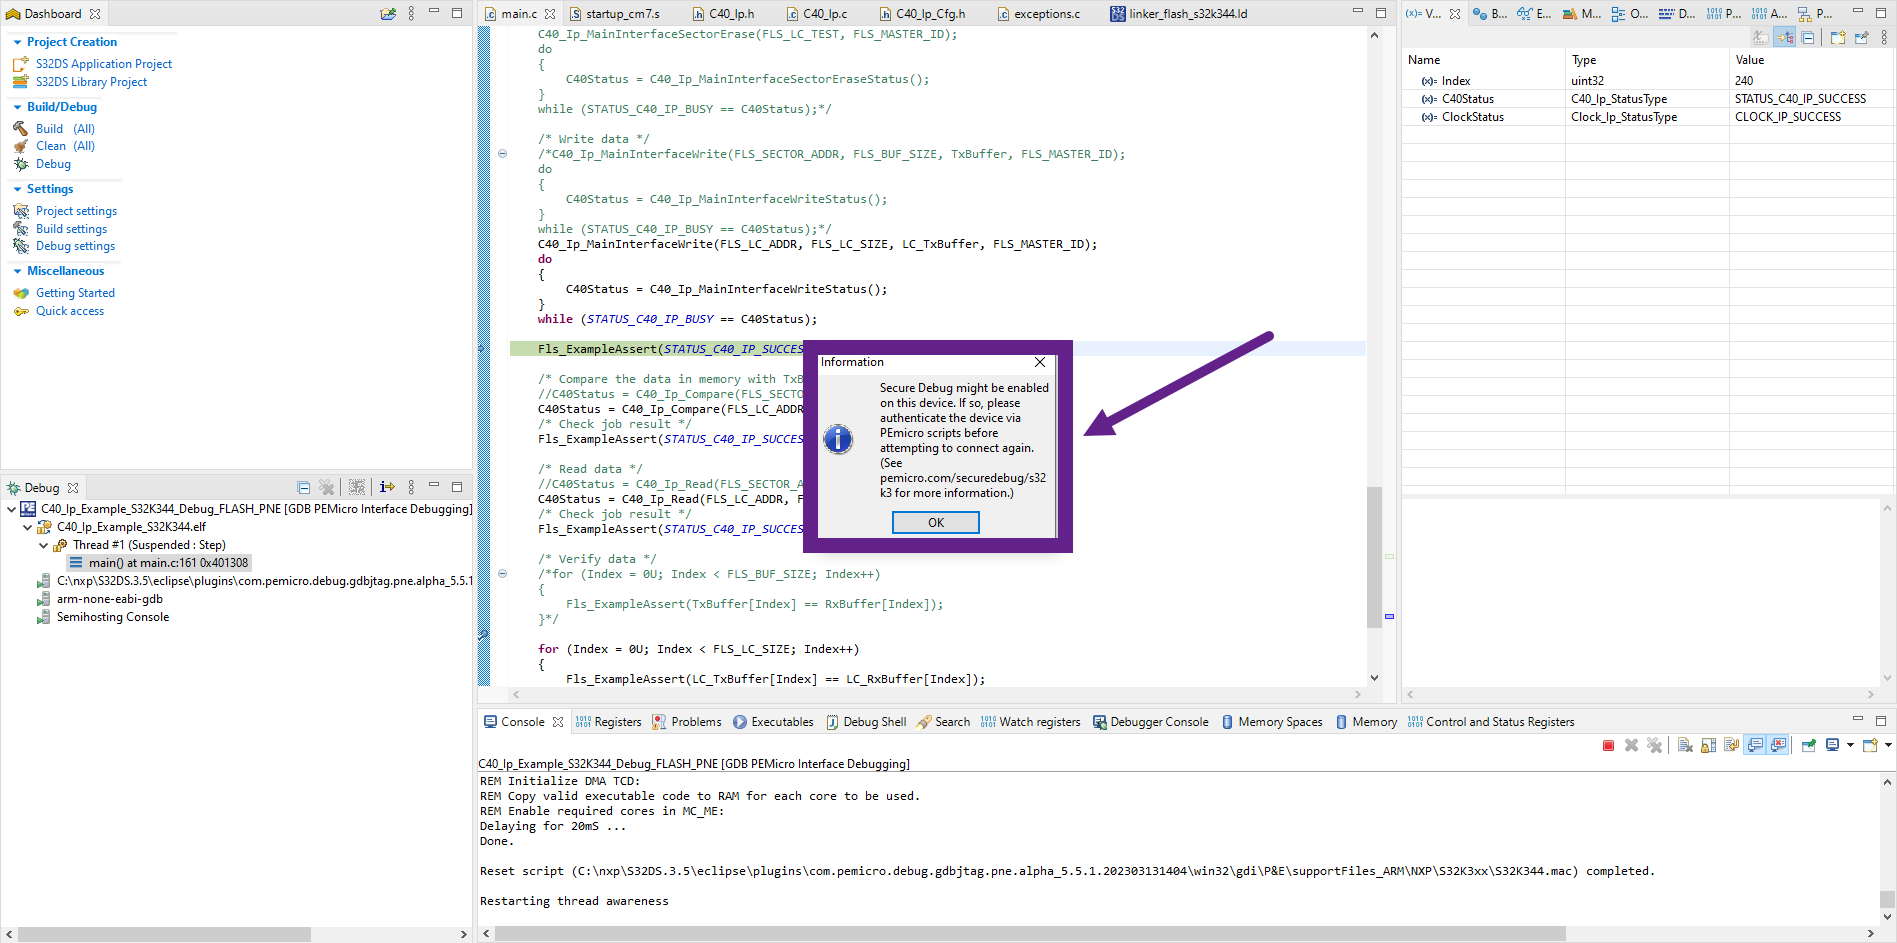1897x943 pixels.
Task: Open Debug view menu (three dots)
Action: click(x=411, y=487)
